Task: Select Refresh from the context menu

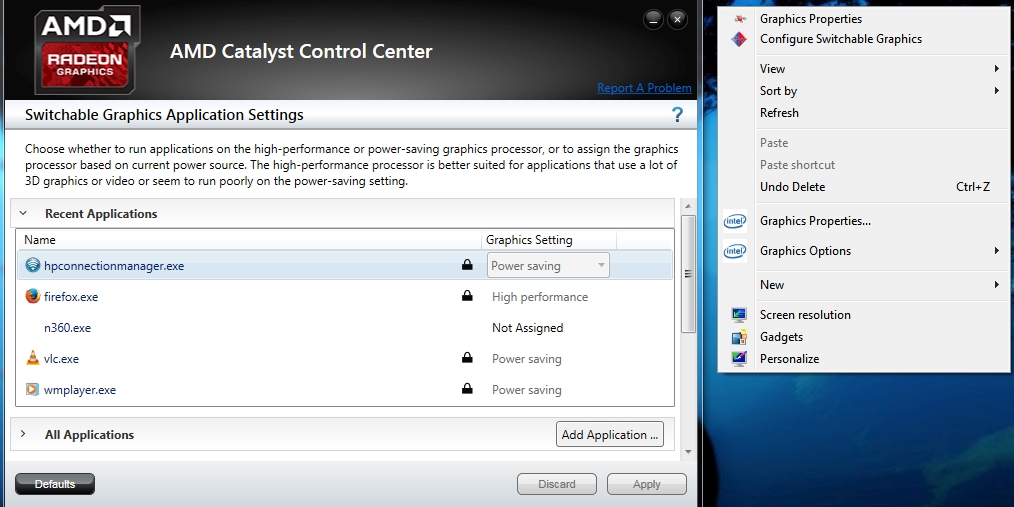Action: click(779, 113)
